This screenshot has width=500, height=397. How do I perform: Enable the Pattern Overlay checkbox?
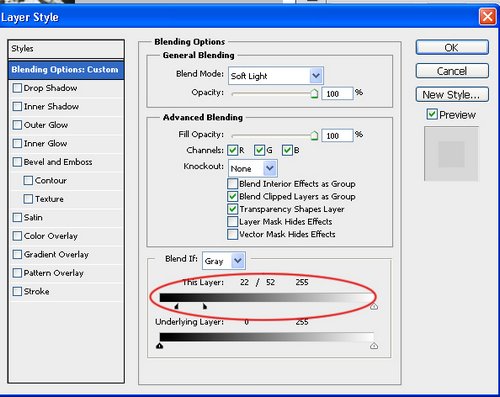tap(17, 273)
